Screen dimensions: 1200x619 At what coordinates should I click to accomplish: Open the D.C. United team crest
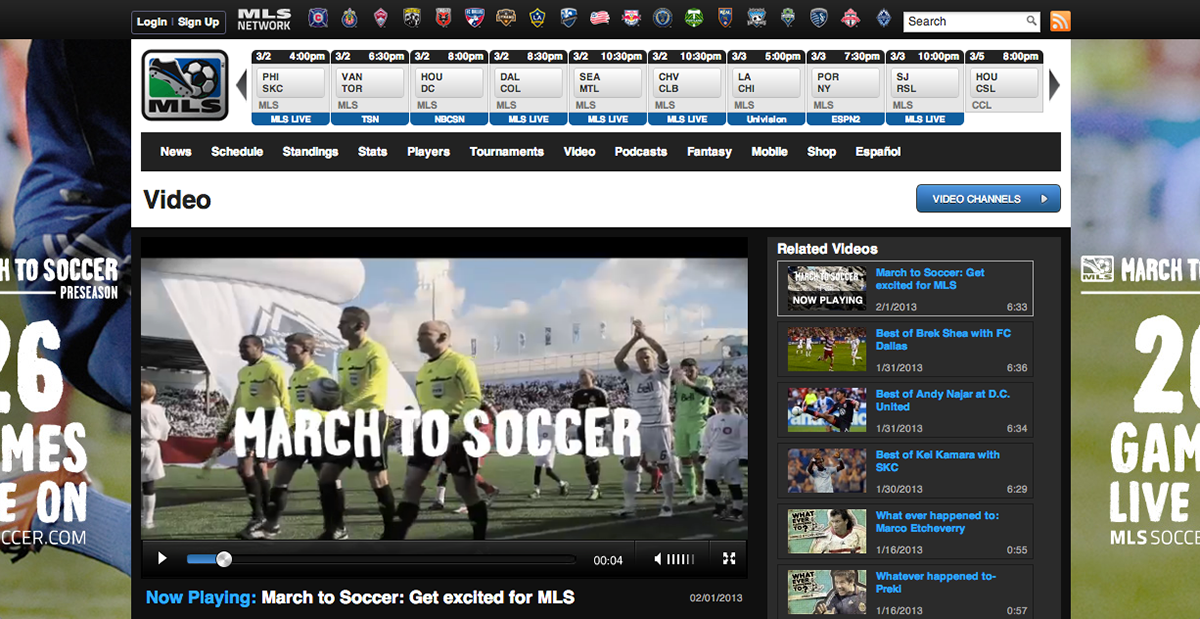coord(443,17)
